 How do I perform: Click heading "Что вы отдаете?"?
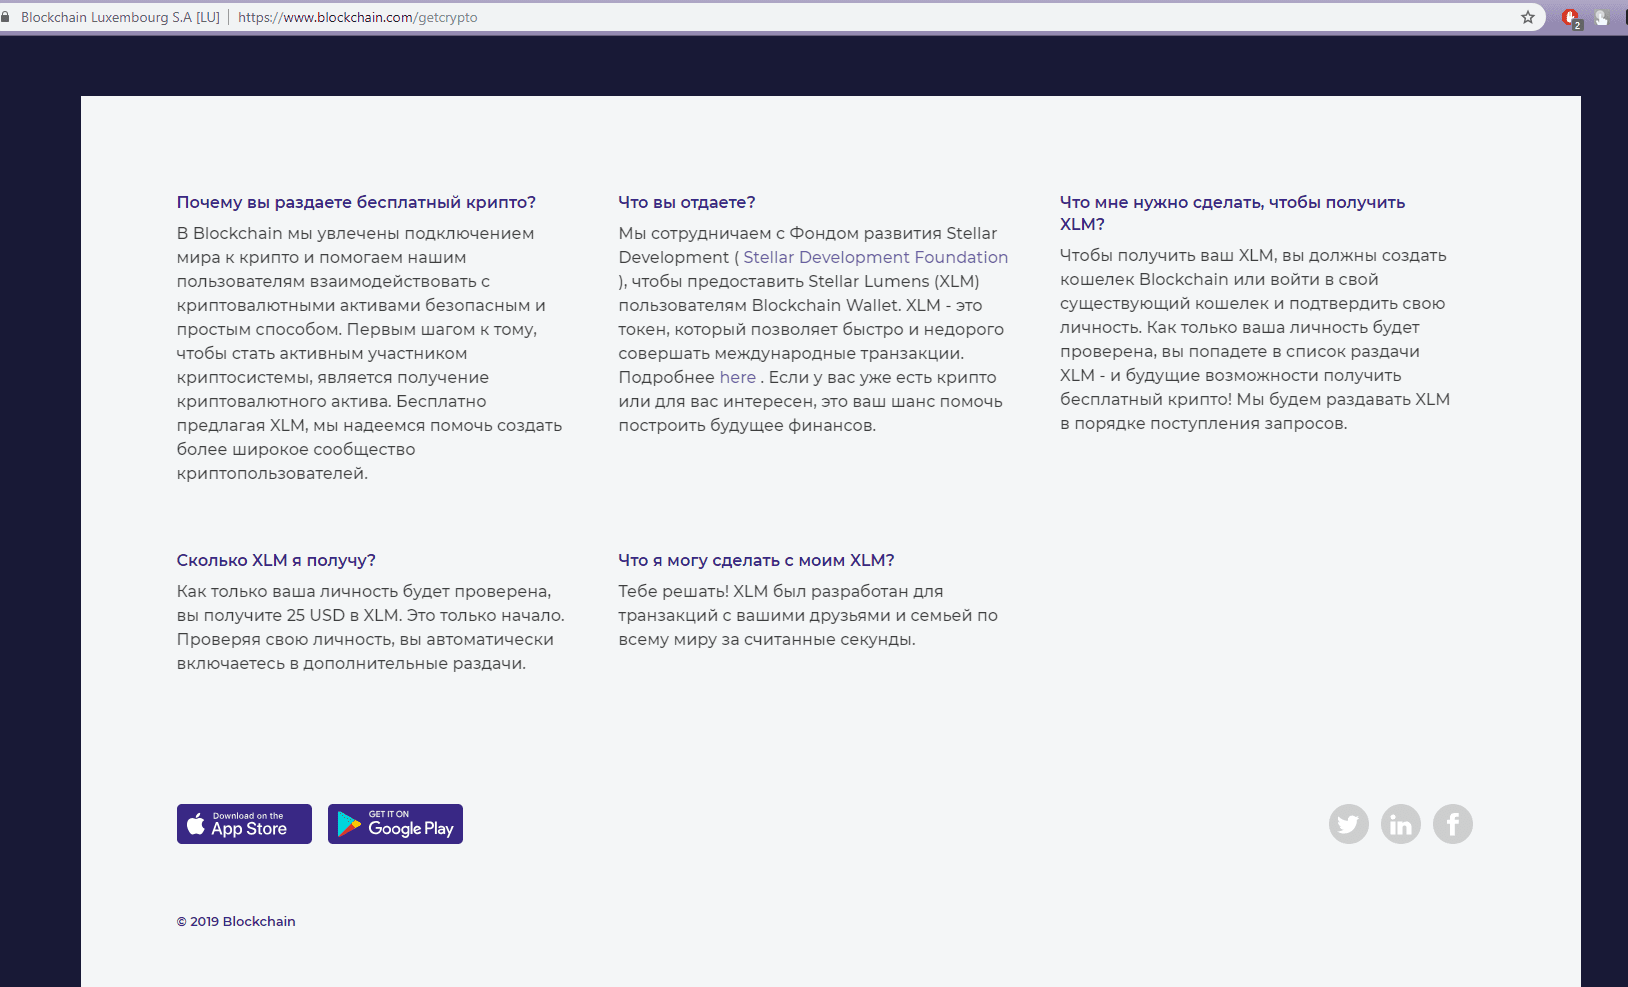click(686, 202)
